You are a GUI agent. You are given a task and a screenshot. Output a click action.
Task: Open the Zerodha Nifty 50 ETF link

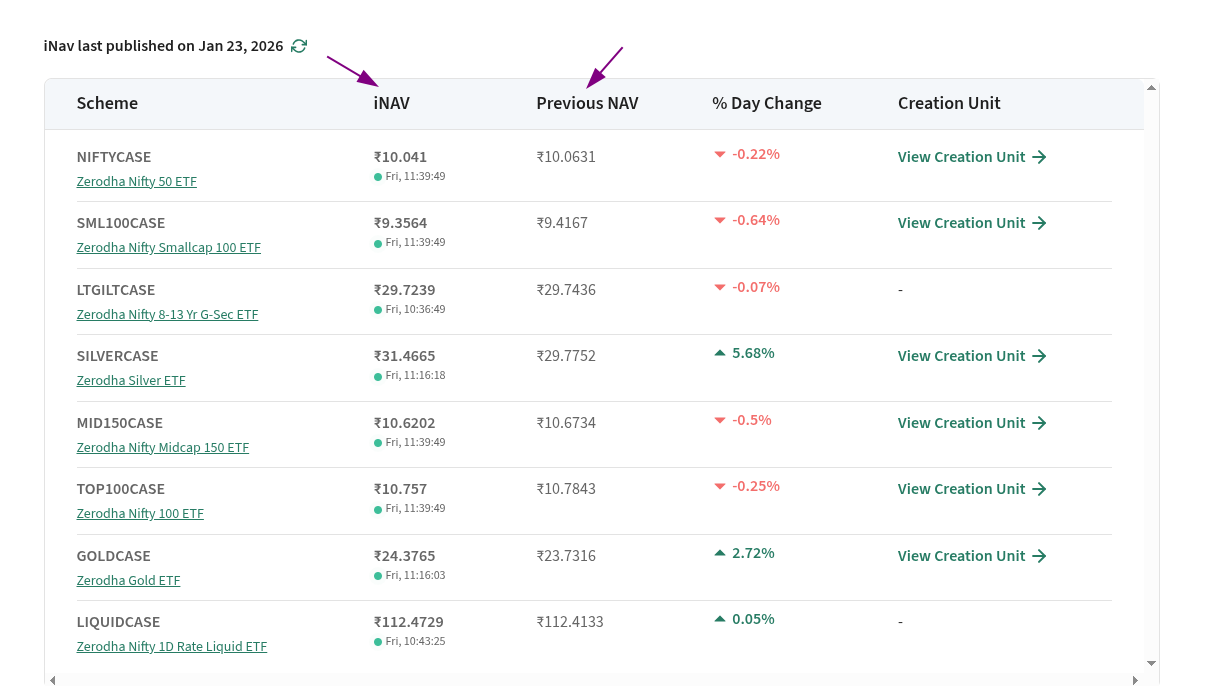pos(136,182)
